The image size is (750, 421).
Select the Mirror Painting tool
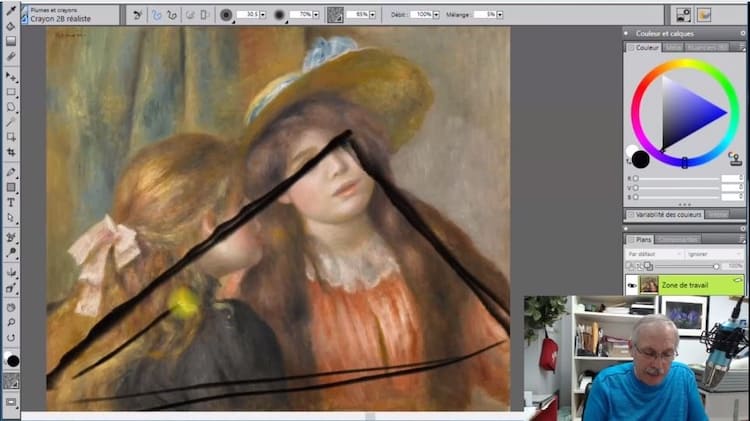coord(11,272)
